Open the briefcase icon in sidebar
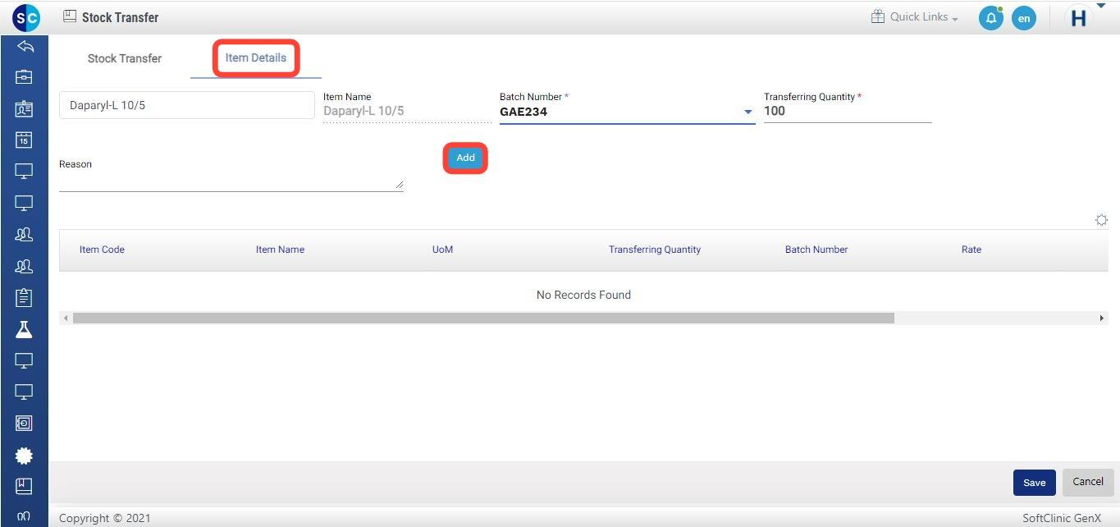Image resolution: width=1120 pixels, height=527 pixels. tap(24, 77)
